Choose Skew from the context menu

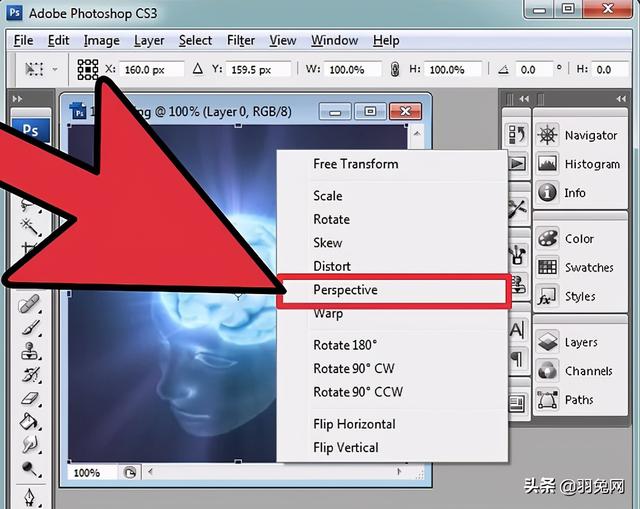tap(393, 243)
